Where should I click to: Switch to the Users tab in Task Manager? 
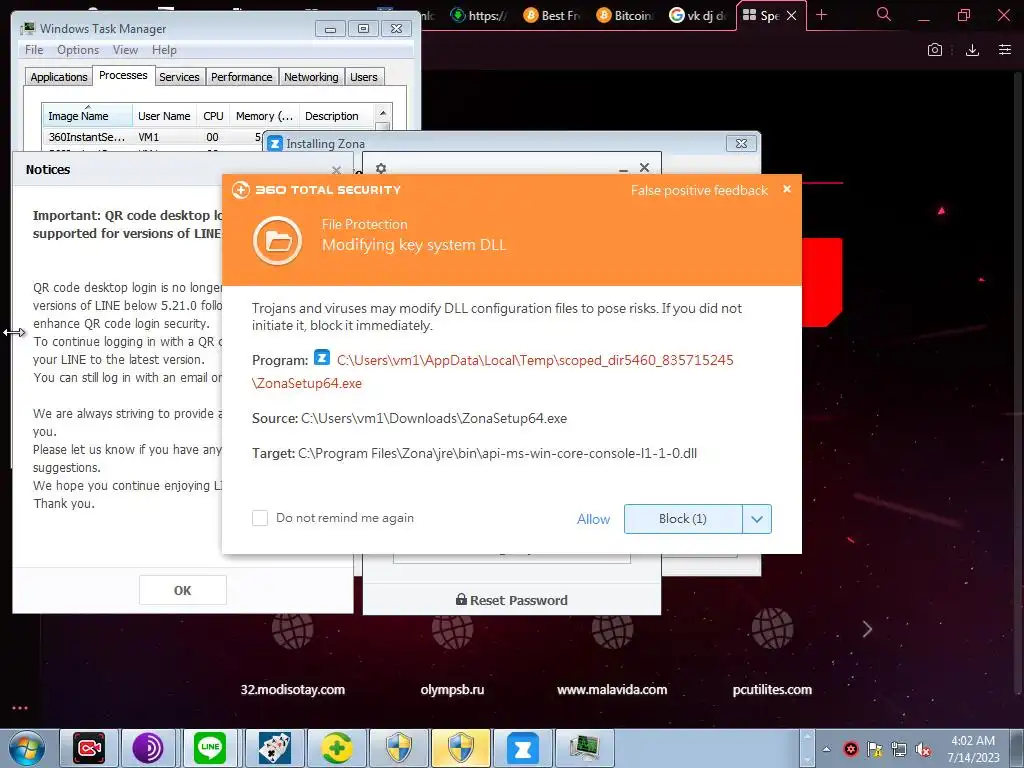coord(364,77)
